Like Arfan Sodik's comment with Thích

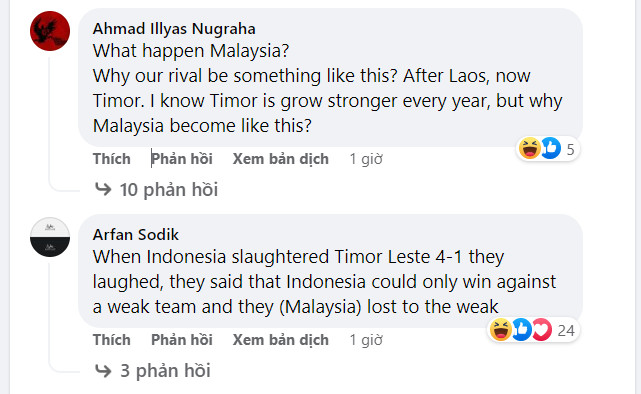click(x=112, y=340)
